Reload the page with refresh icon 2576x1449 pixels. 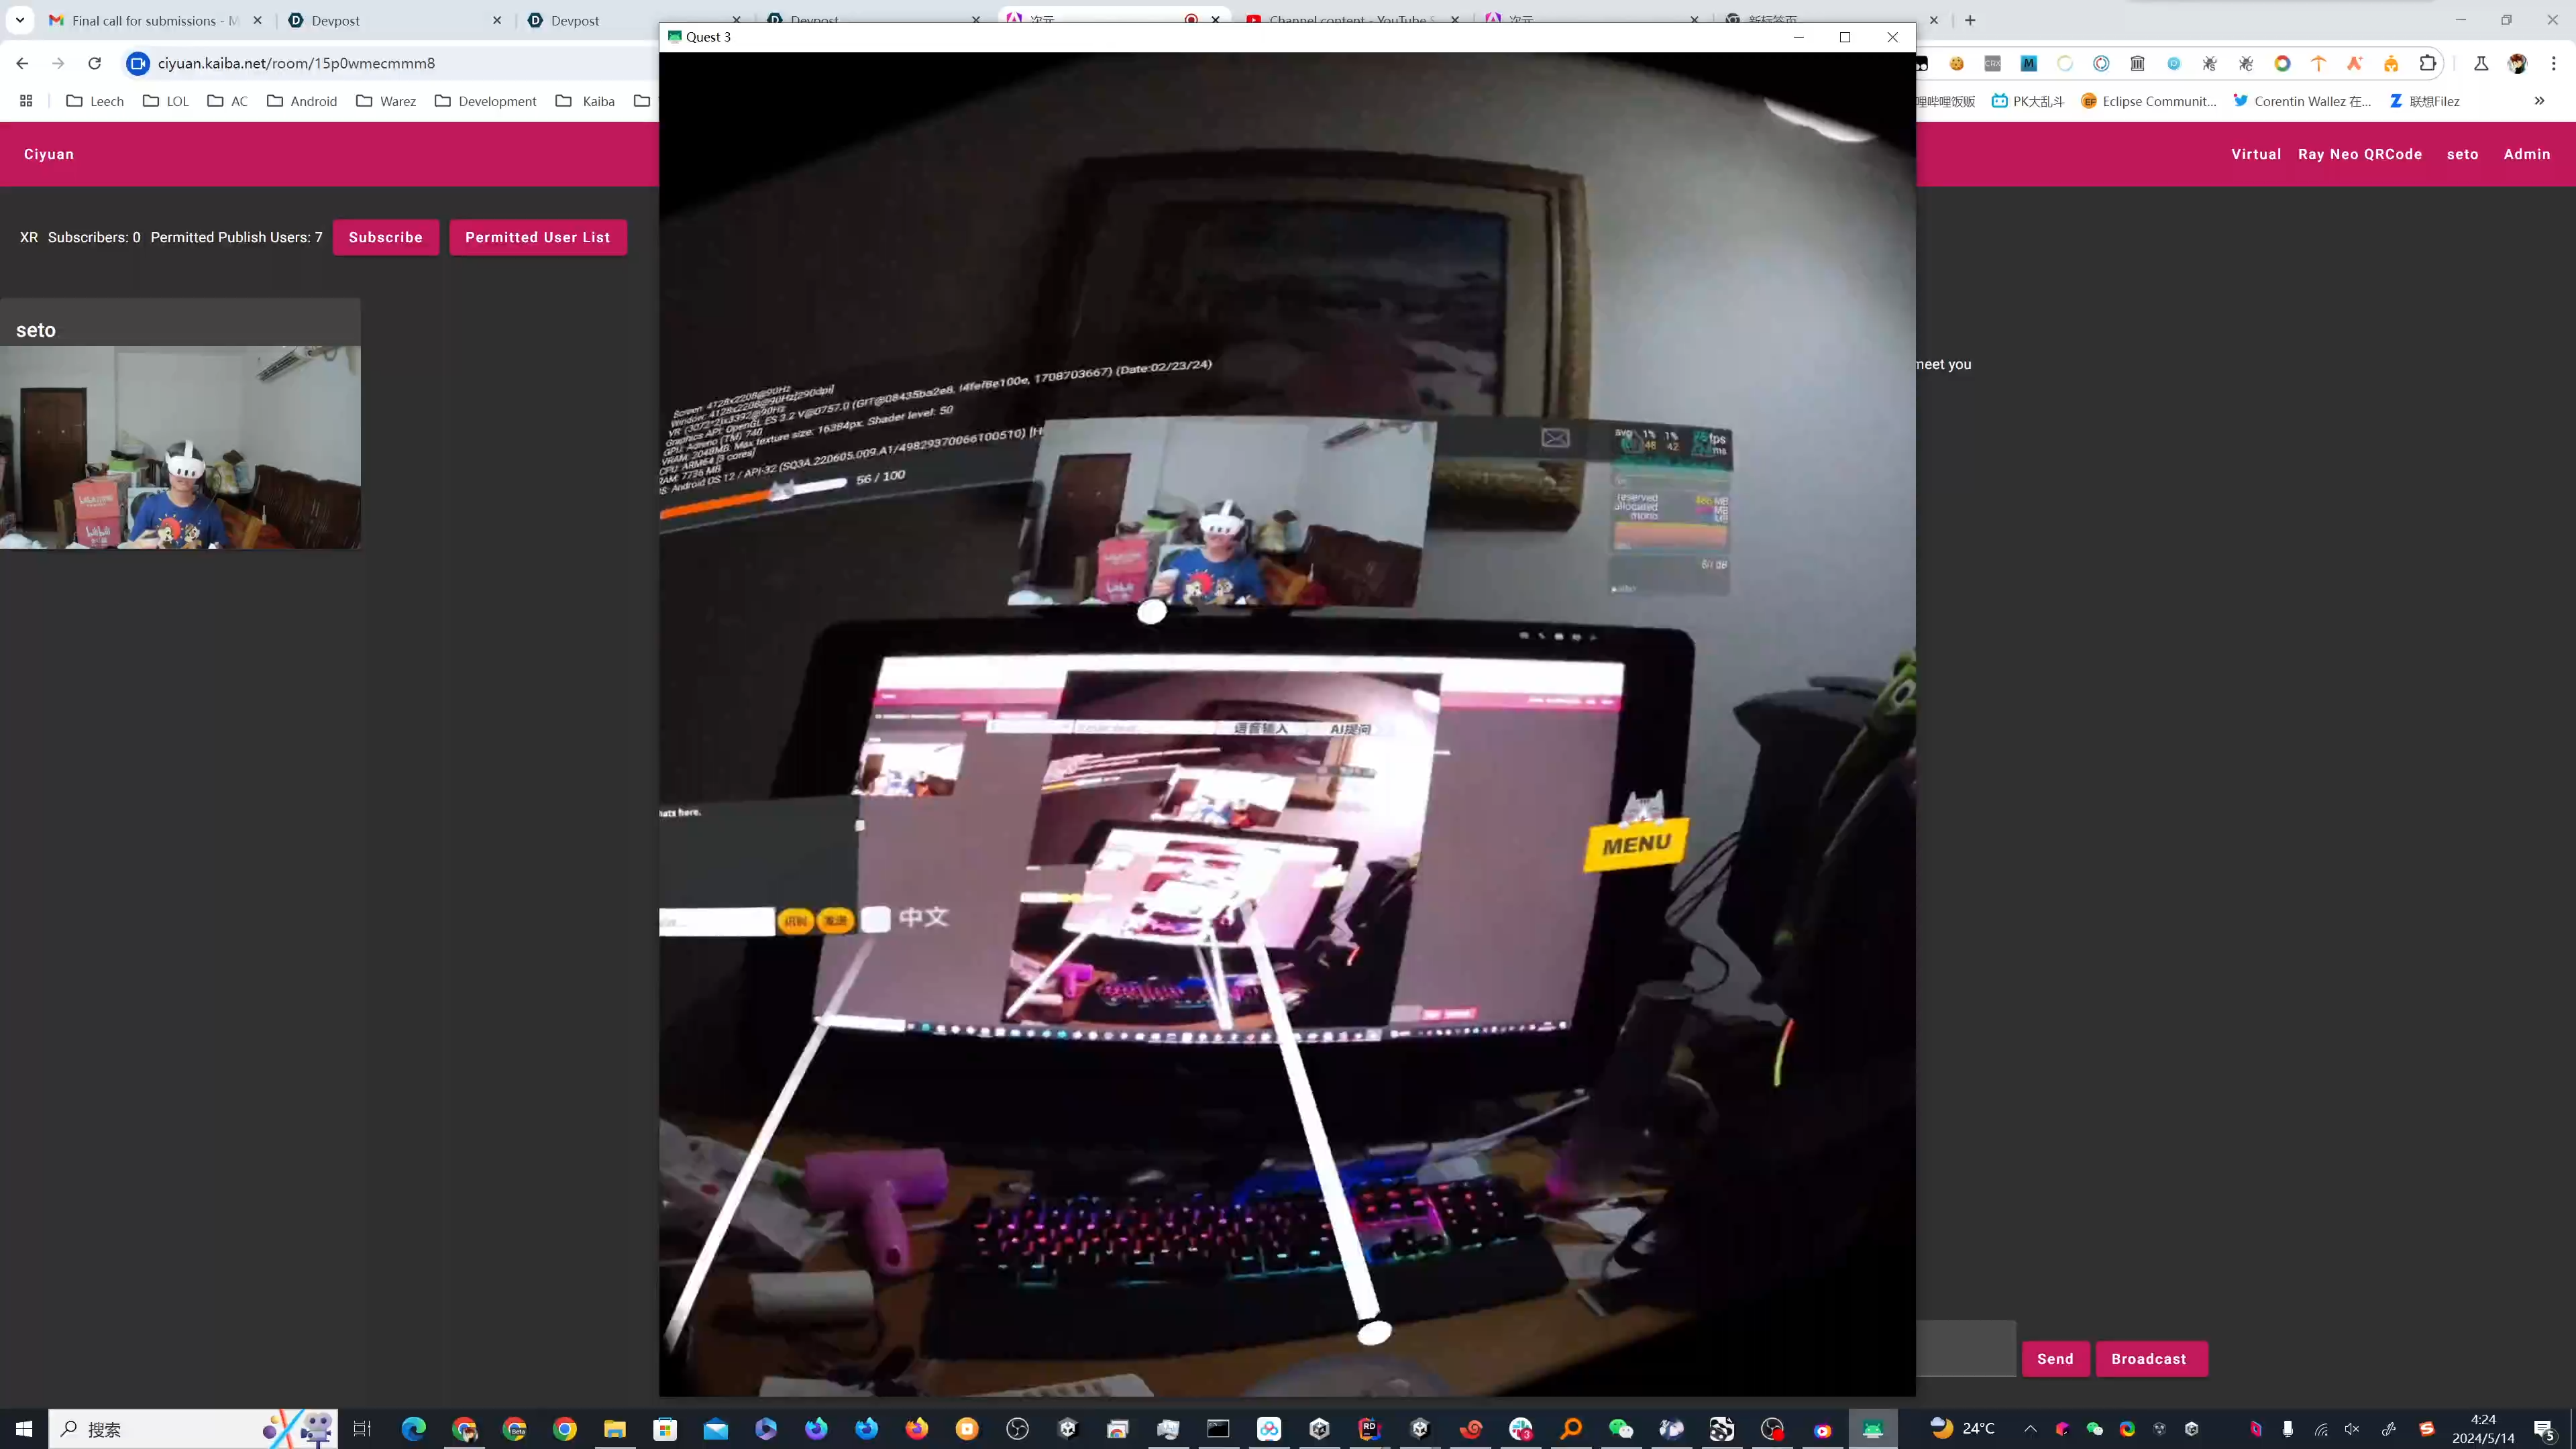94,63
